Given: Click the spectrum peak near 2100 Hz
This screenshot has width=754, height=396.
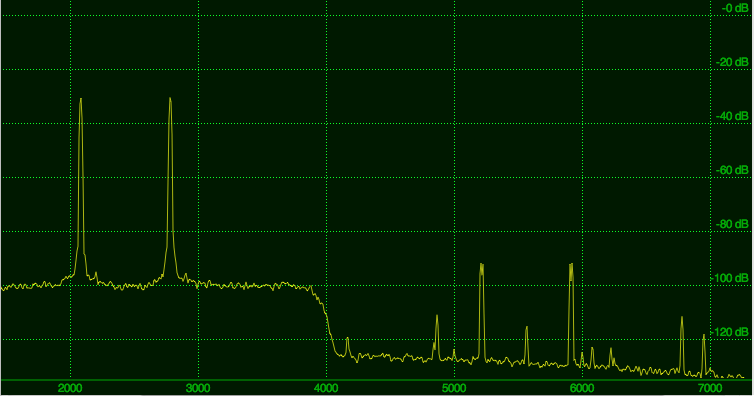Looking at the screenshot, I should click(x=81, y=187).
